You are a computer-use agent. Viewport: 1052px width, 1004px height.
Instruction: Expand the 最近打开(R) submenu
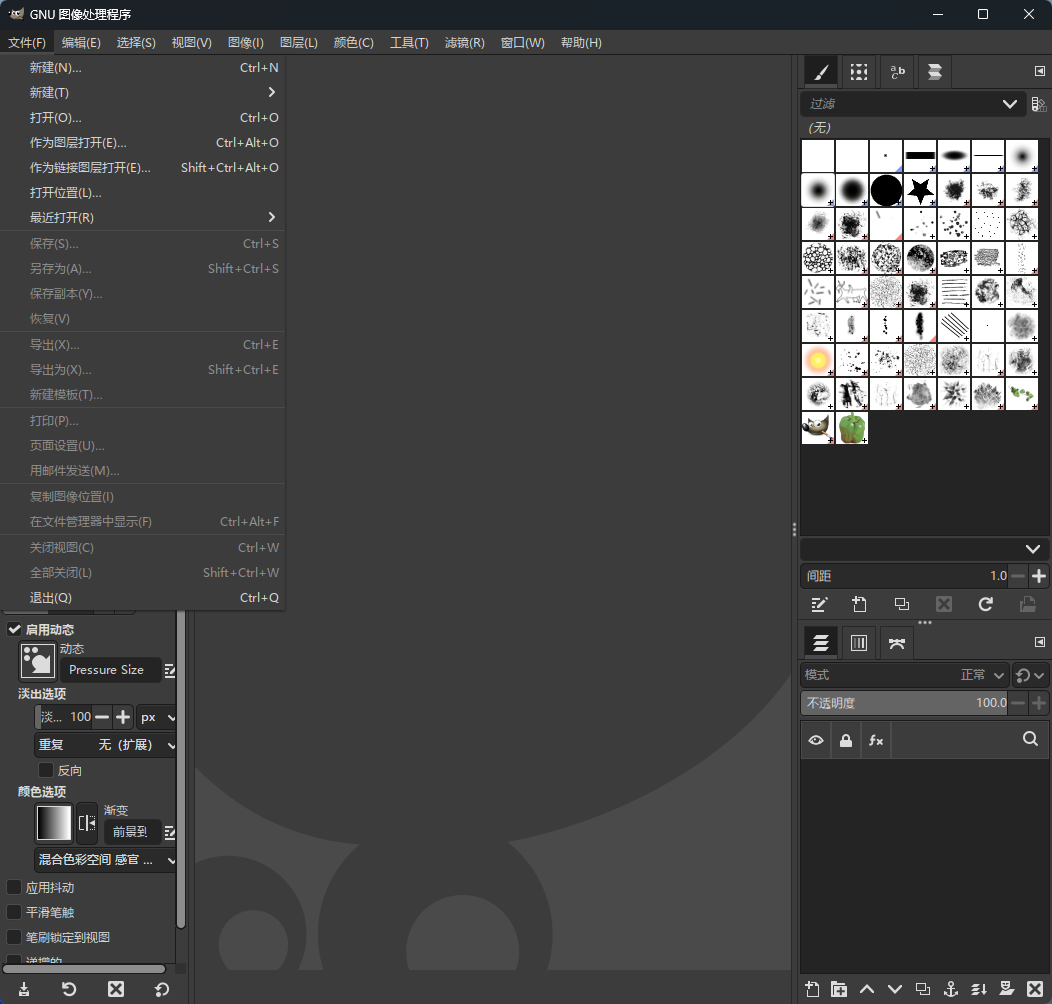(x=143, y=217)
